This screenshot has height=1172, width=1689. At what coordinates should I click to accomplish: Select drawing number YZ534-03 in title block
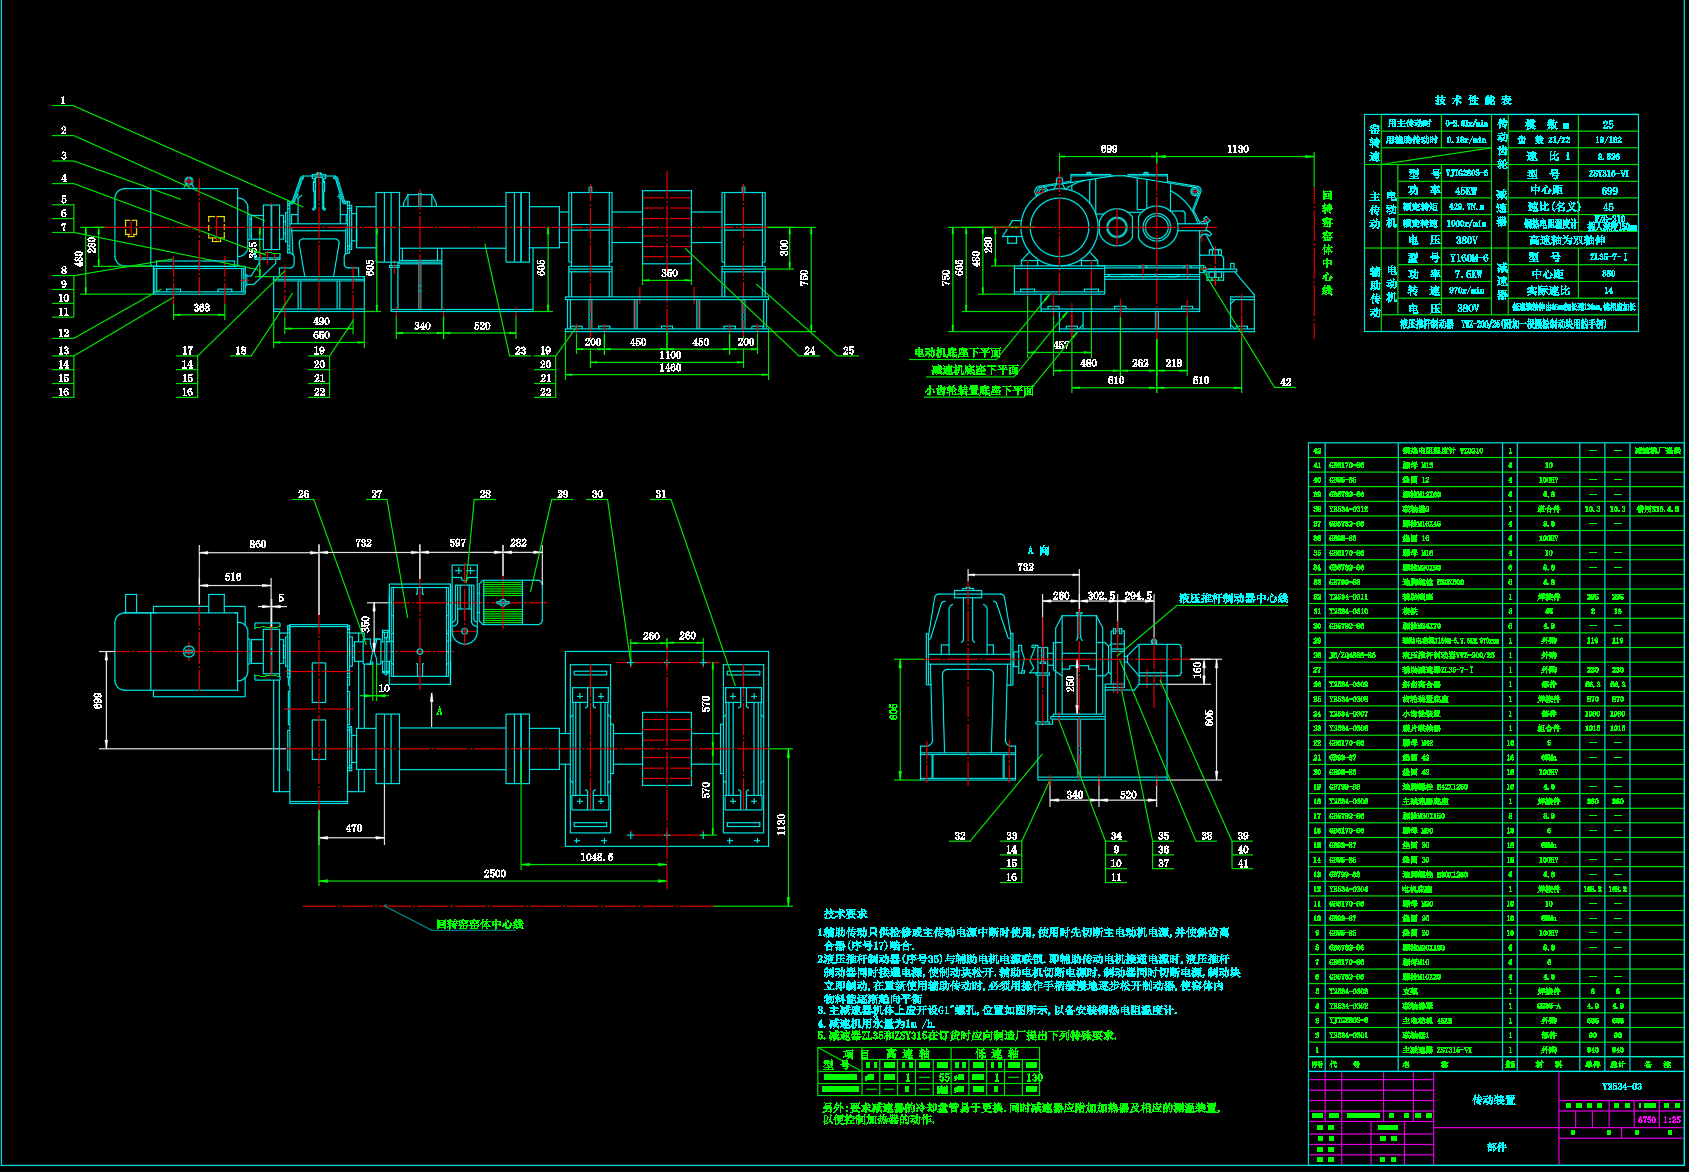point(1621,1087)
